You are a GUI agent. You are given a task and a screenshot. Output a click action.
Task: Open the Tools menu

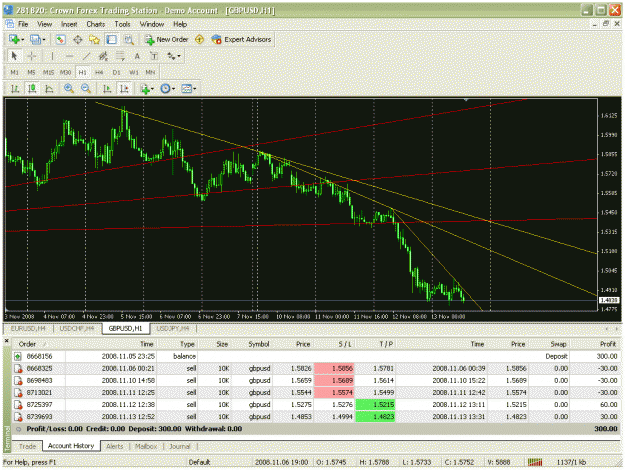click(122, 24)
